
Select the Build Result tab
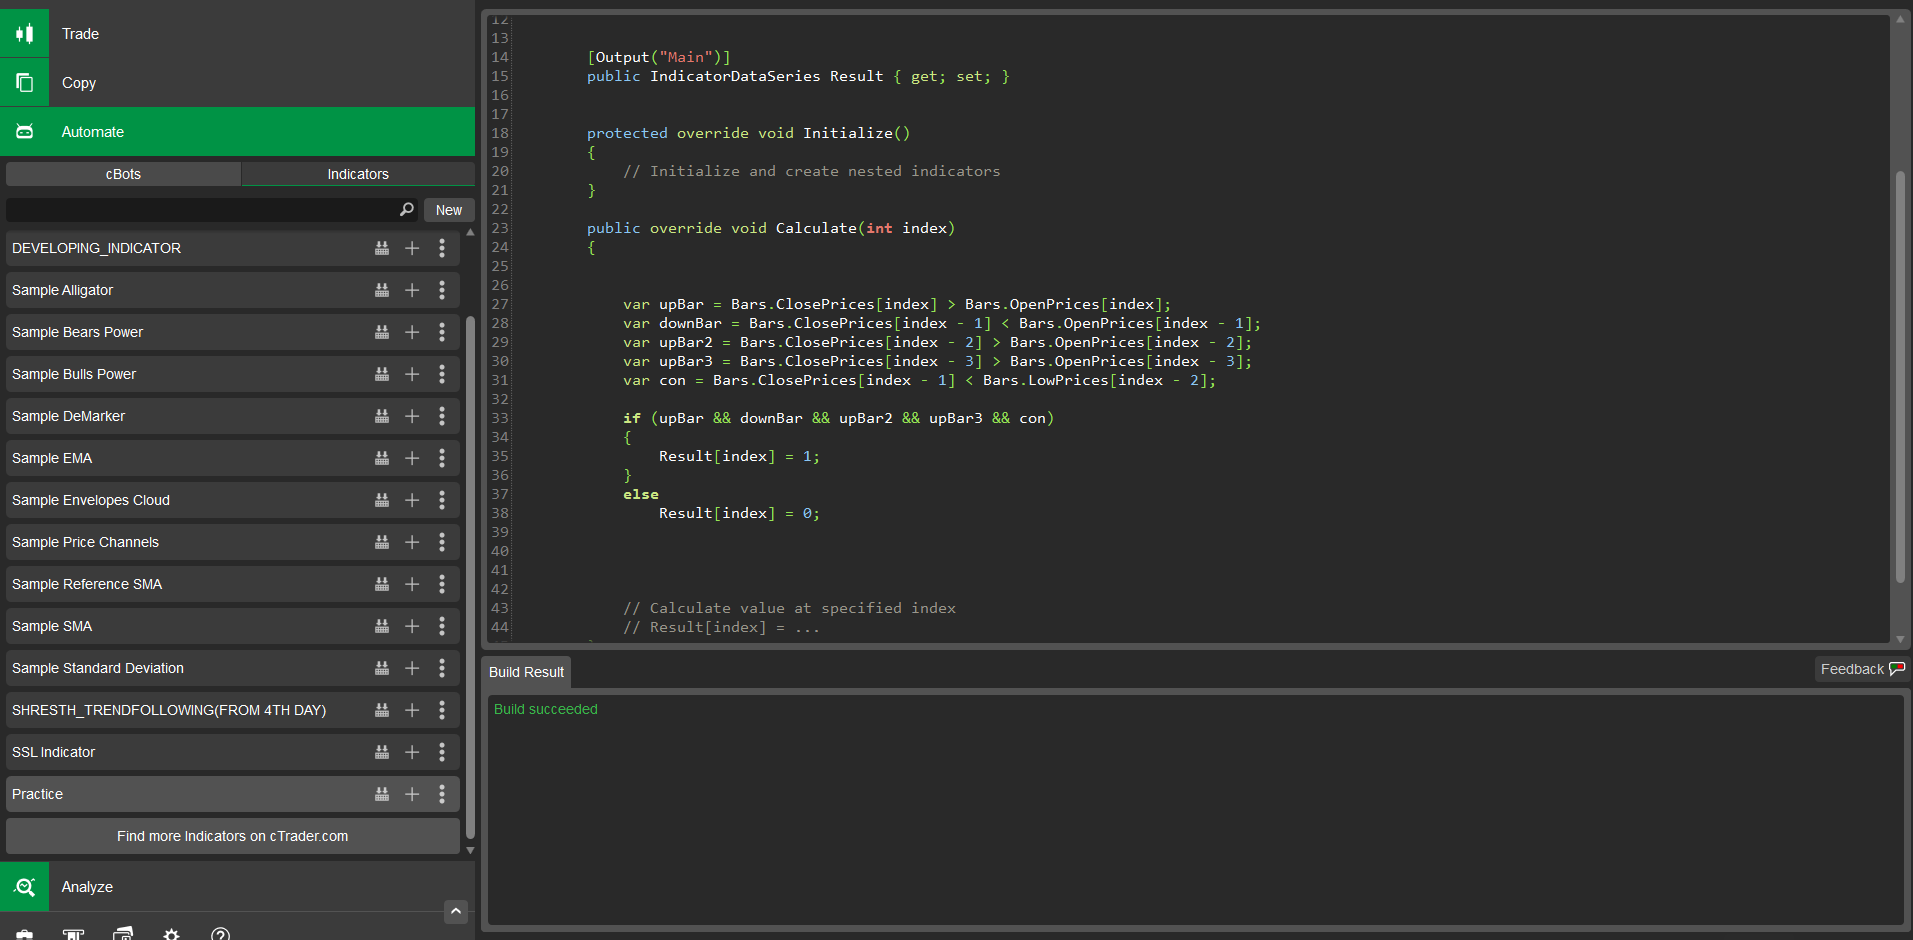[x=526, y=672]
